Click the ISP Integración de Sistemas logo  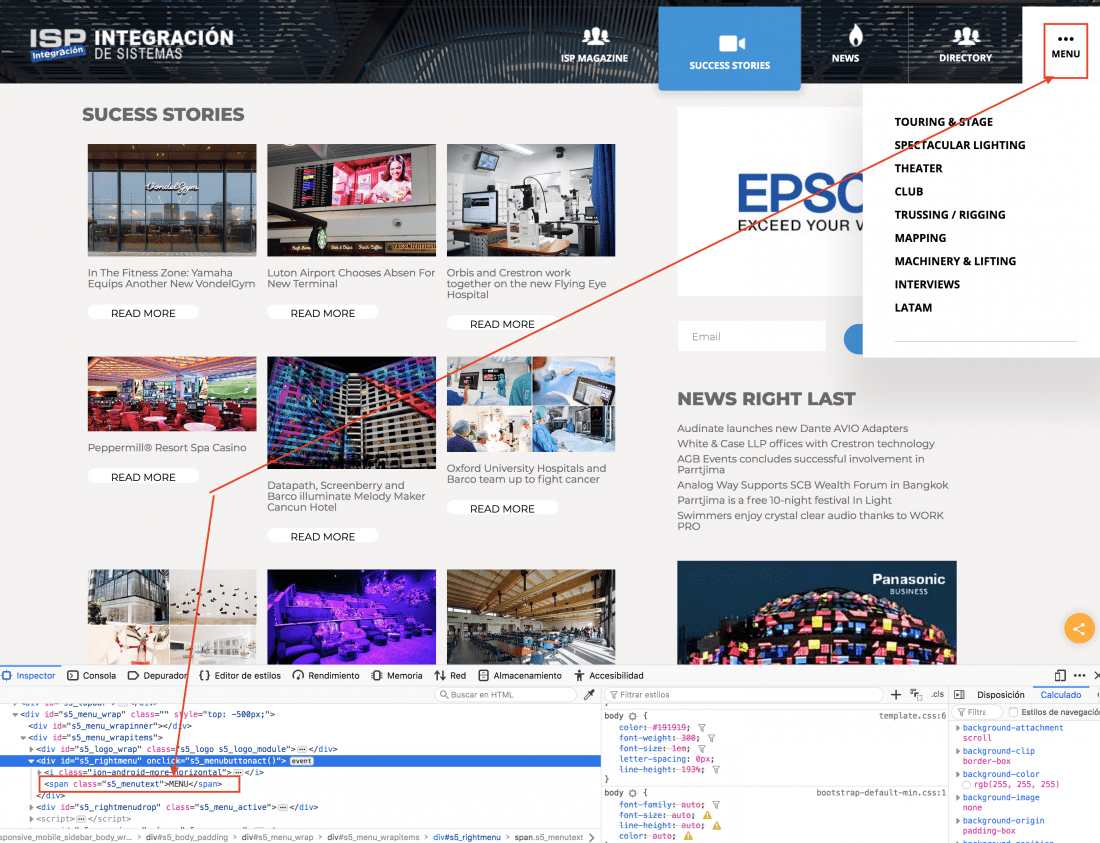(132, 44)
